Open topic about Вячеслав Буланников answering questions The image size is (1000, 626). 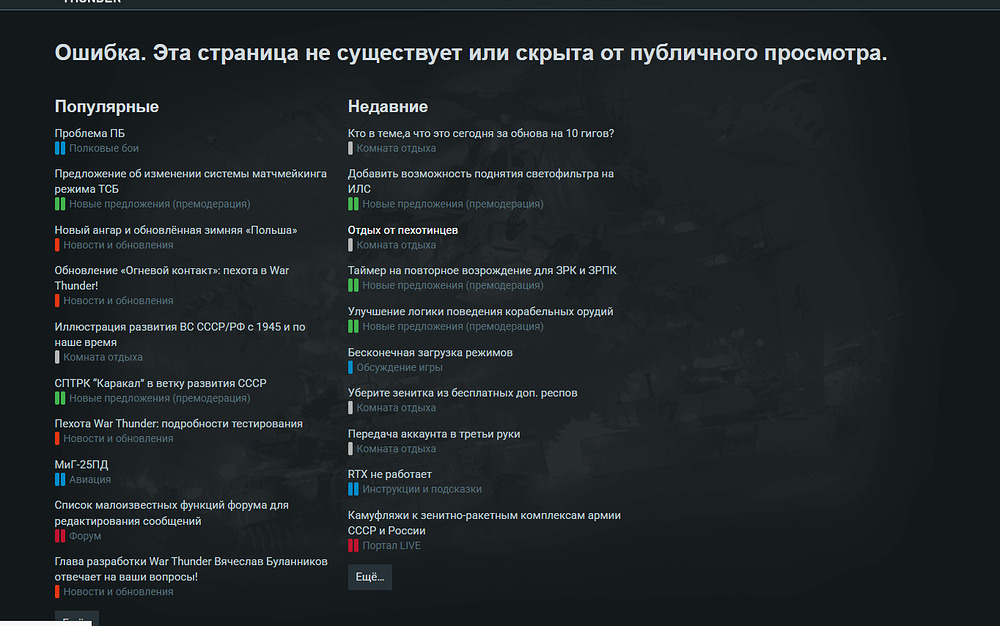coord(190,569)
